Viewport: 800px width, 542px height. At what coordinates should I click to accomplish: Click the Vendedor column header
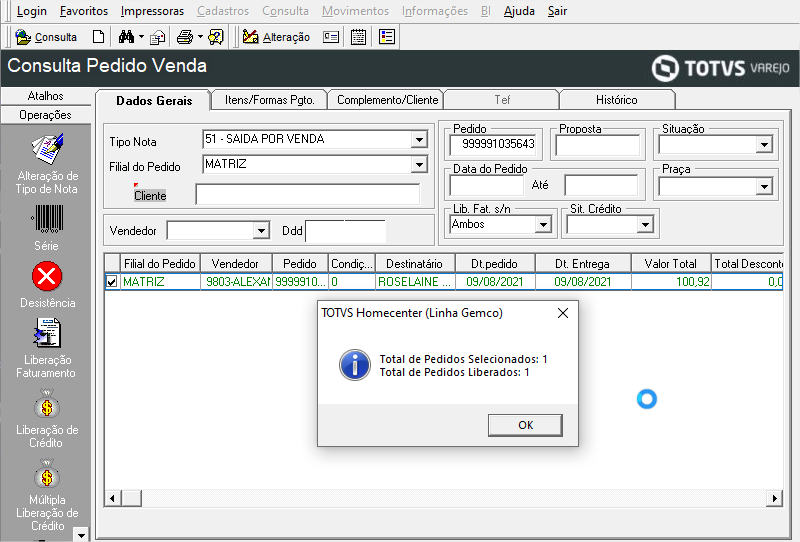coord(235,264)
